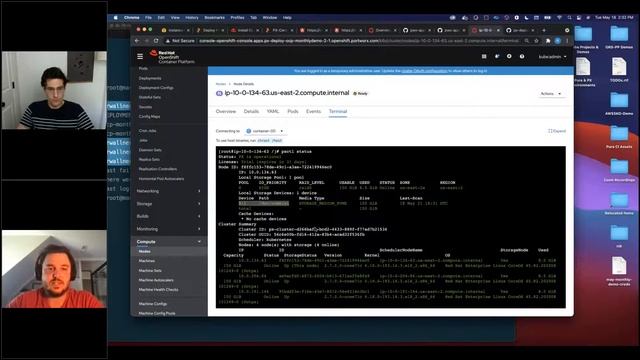Click the Wi-Fi icon in menu bar

[x=559, y=18]
